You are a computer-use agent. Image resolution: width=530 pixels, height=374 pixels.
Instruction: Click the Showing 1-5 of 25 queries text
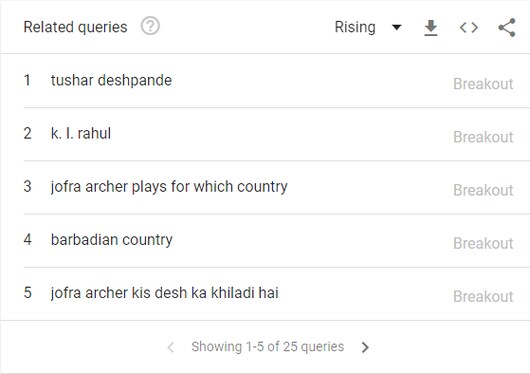point(268,347)
